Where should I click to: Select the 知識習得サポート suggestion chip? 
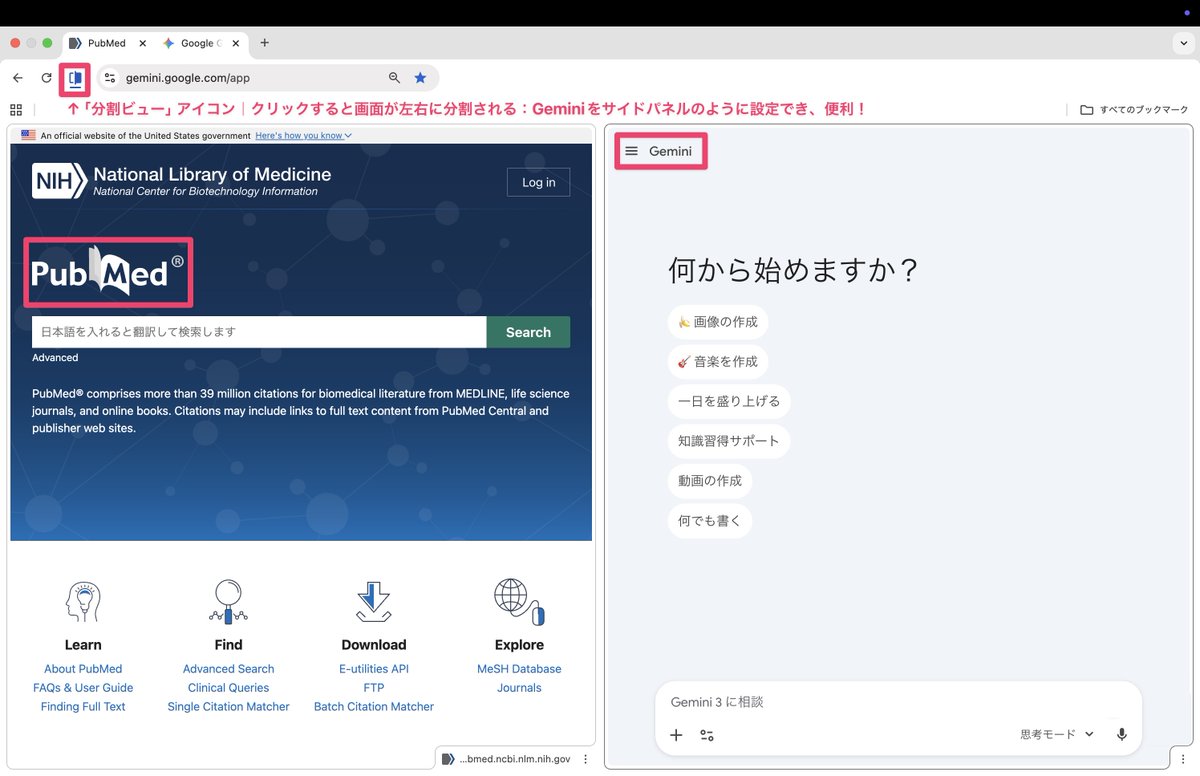729,441
